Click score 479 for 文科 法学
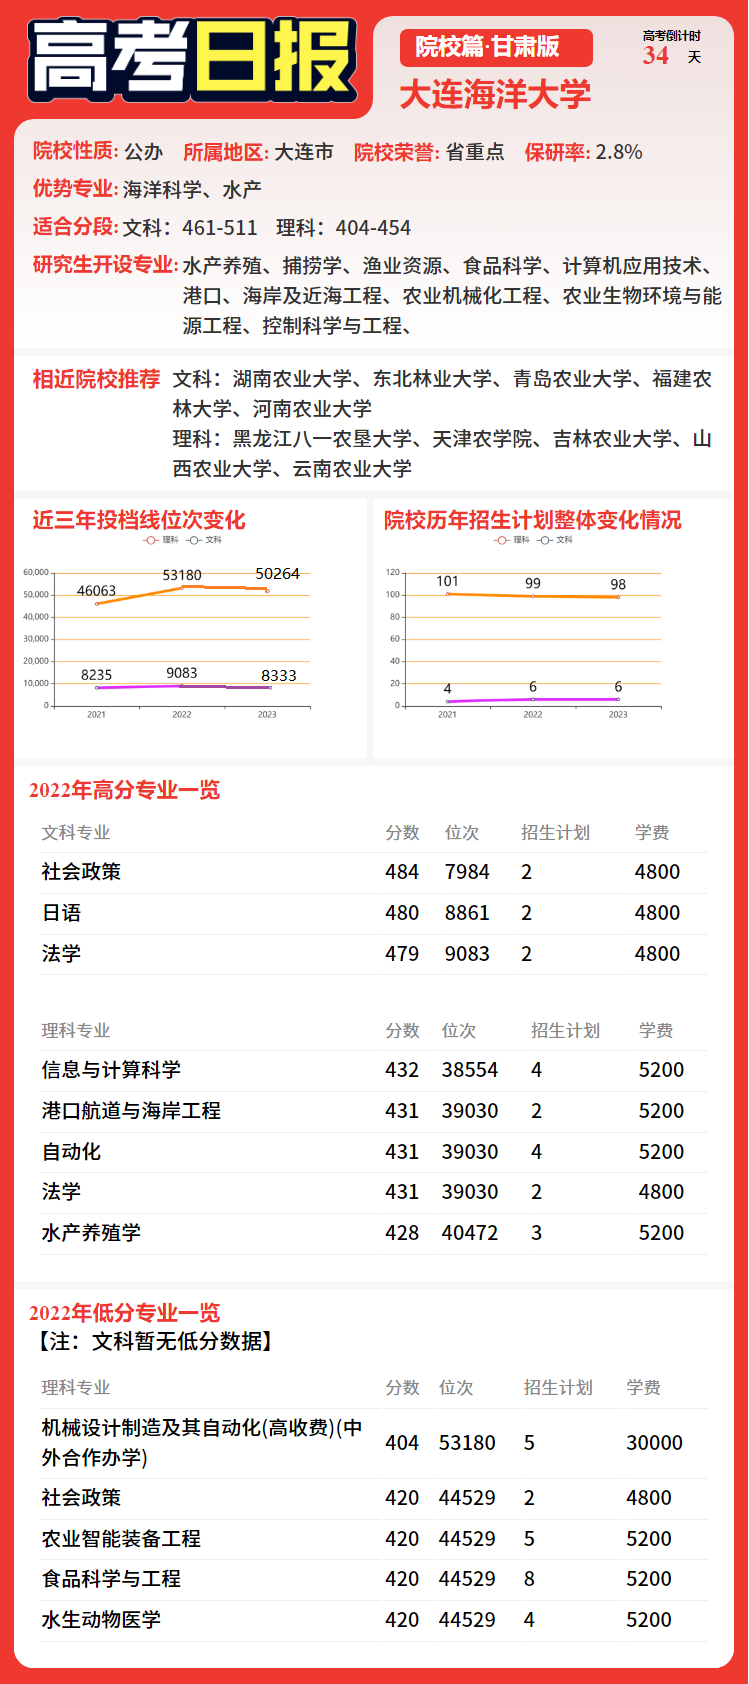The height and width of the screenshot is (1684, 749). (x=402, y=954)
